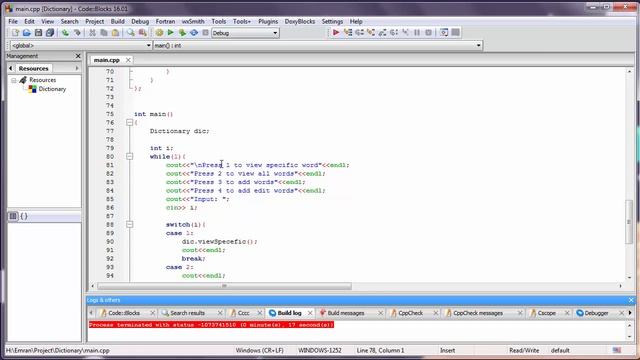Image resolution: width=640 pixels, height=360 pixels.
Task: Click the Next line debugger icon
Action: click(359, 32)
